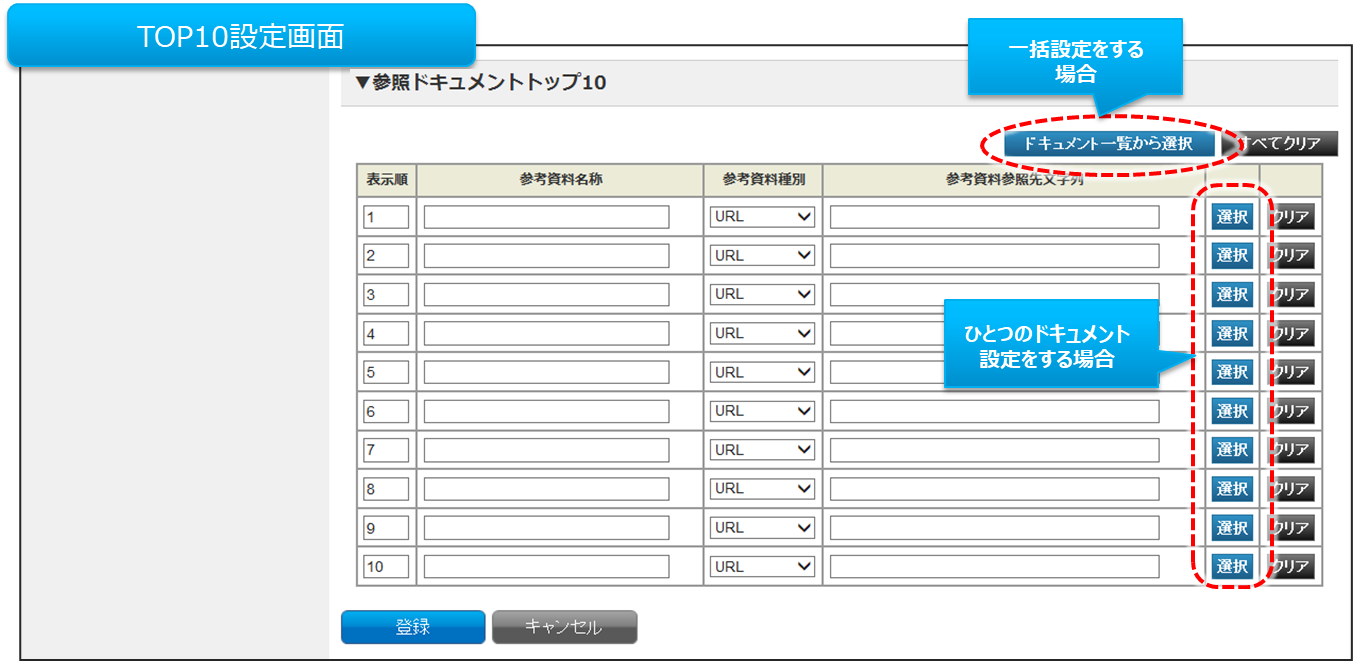Image resolution: width=1353 pixels, height=661 pixels.
Task: Click the すべてクリア button
Action: coord(1284,144)
